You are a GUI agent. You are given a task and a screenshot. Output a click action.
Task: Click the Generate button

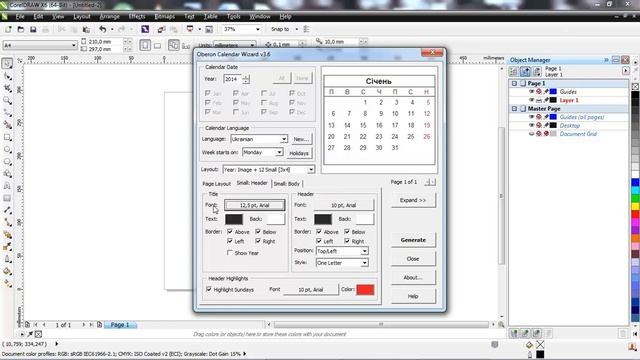(413, 240)
